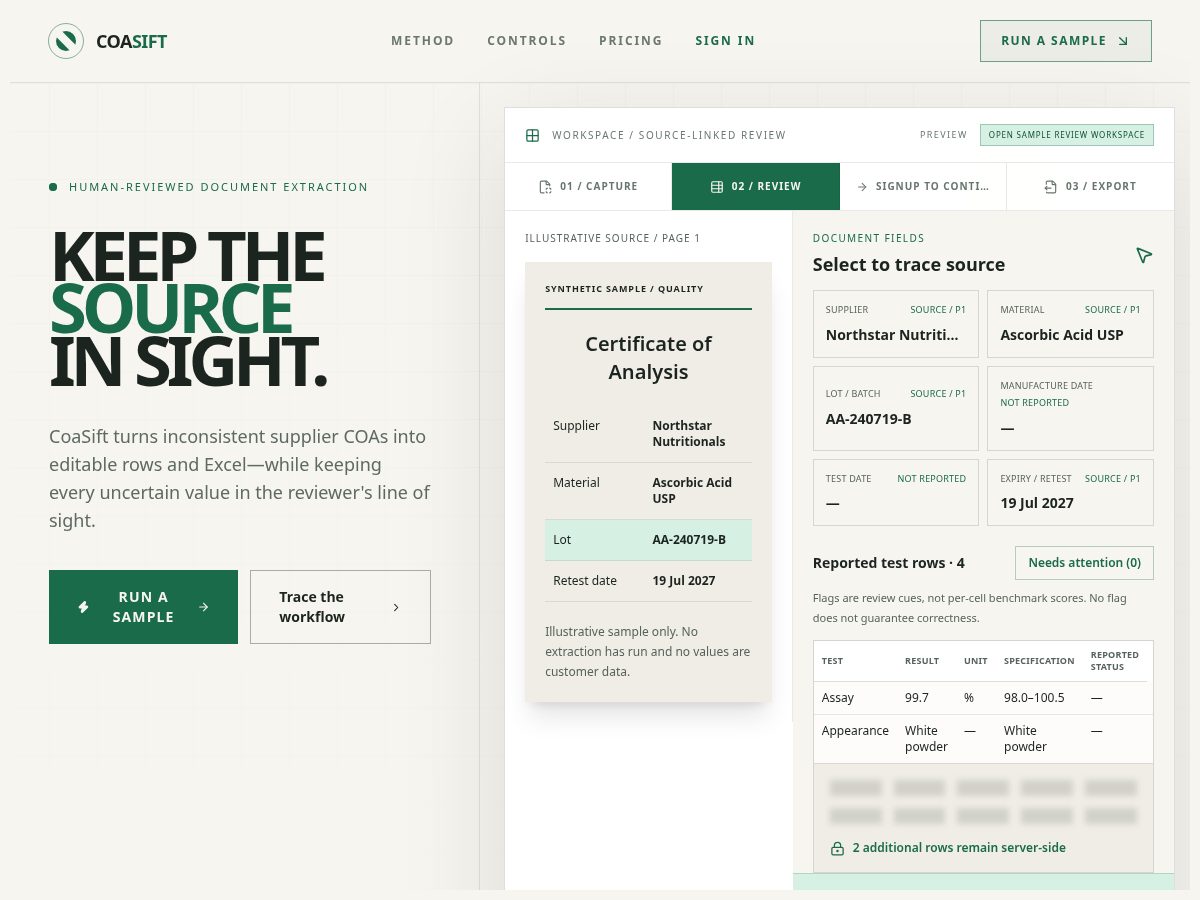1200x900 pixels.
Task: Click Open Sample Review Workspace
Action: [x=1066, y=135]
